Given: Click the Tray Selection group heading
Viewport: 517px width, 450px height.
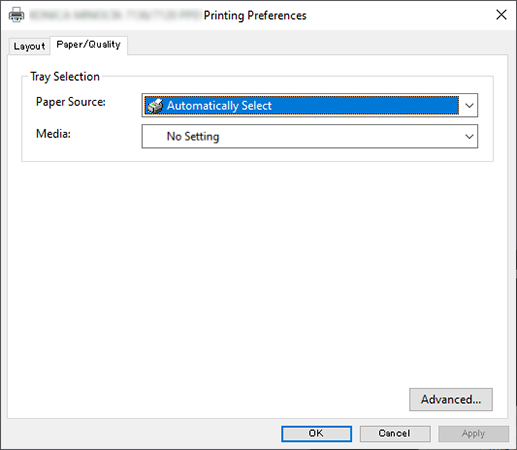Looking at the screenshot, I should coord(65,77).
